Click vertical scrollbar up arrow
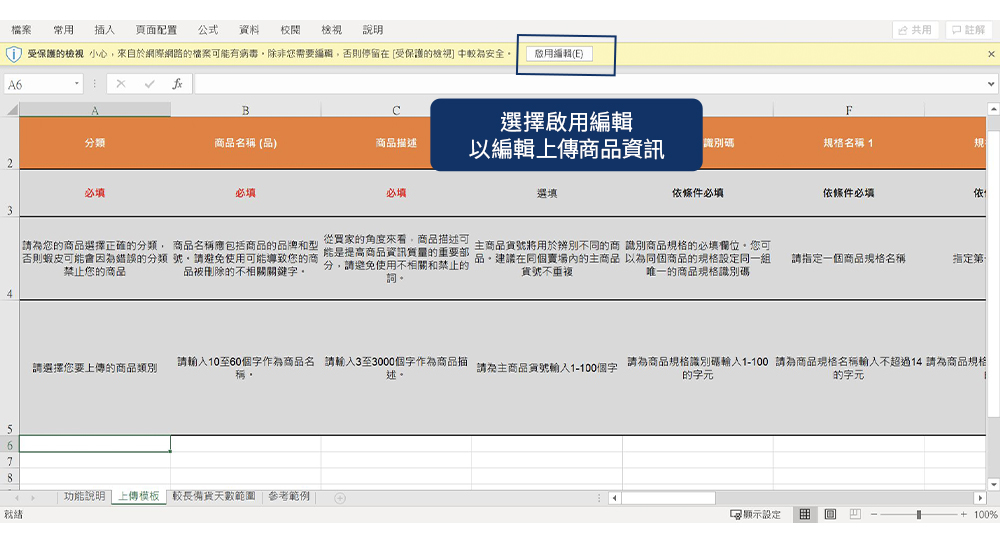Viewport: 1000px width, 543px height. click(x=994, y=110)
